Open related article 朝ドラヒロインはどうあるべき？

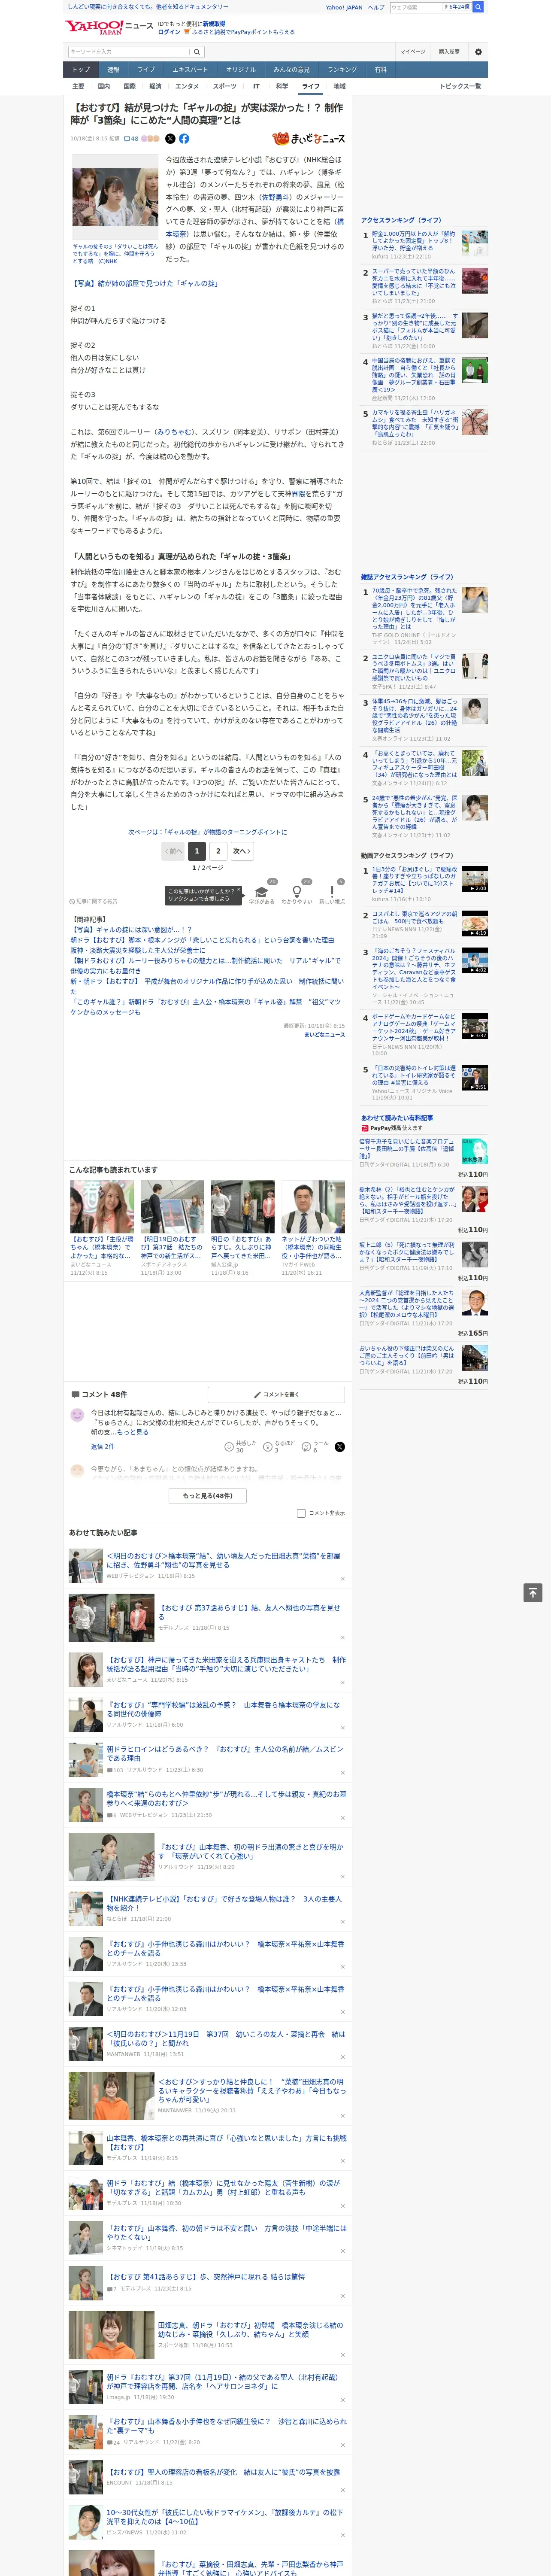(x=225, y=1753)
